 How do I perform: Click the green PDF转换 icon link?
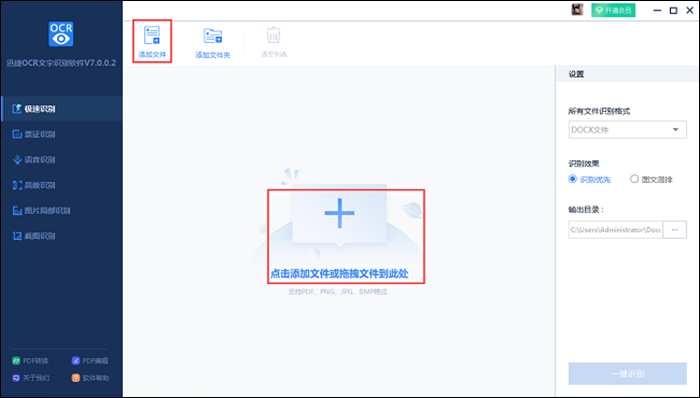point(30,361)
